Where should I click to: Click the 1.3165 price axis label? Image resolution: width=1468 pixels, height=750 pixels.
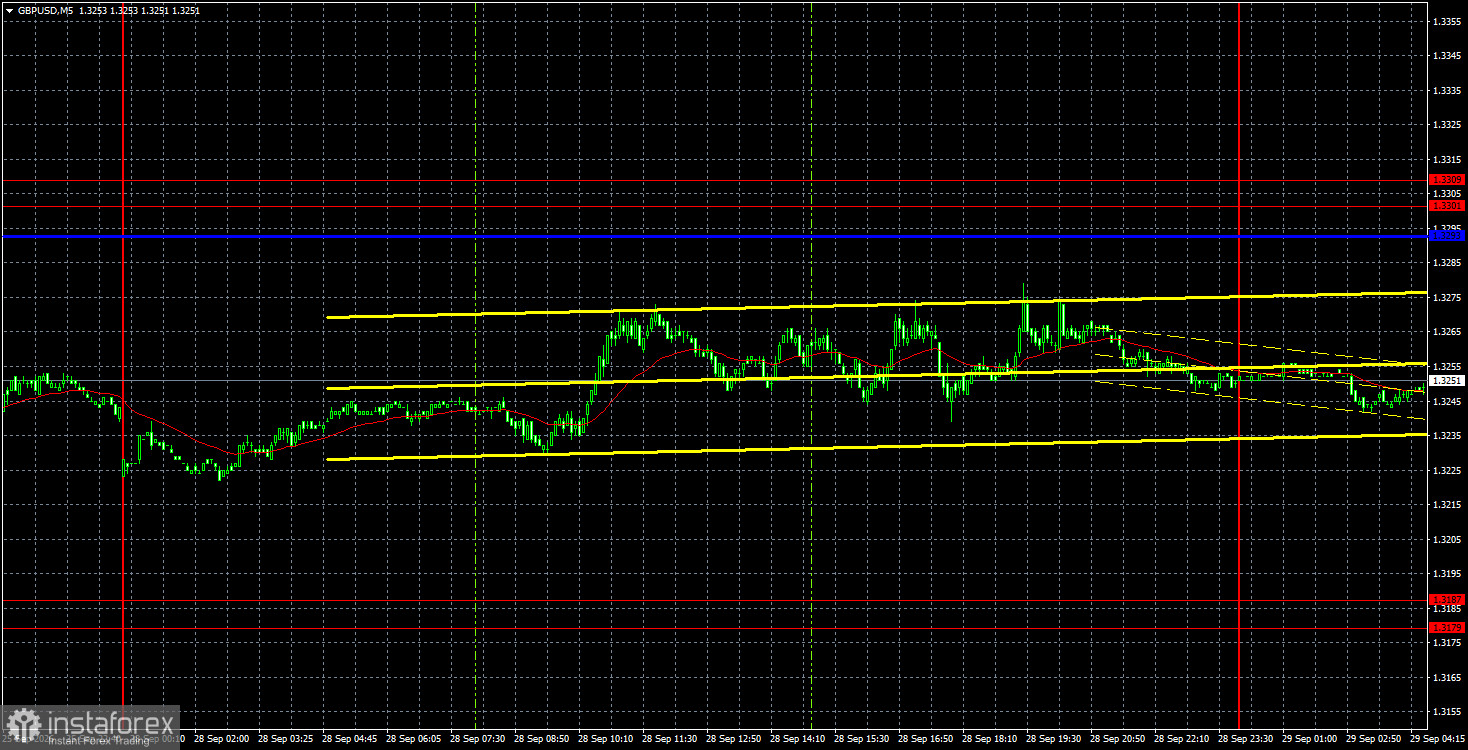[x=1447, y=678]
